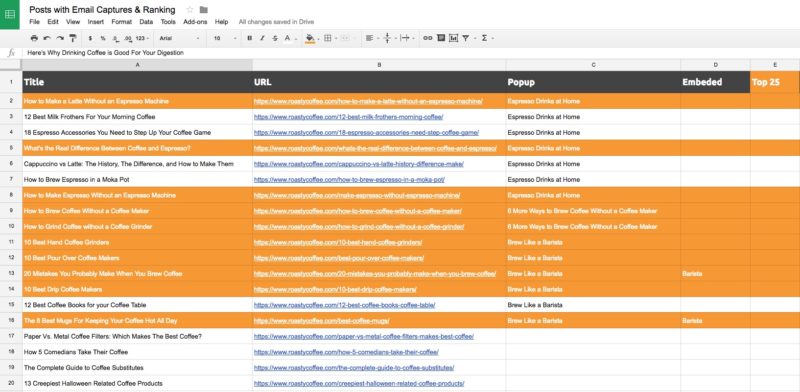Open text color picker
This screenshot has width=800, height=392.
(288, 38)
